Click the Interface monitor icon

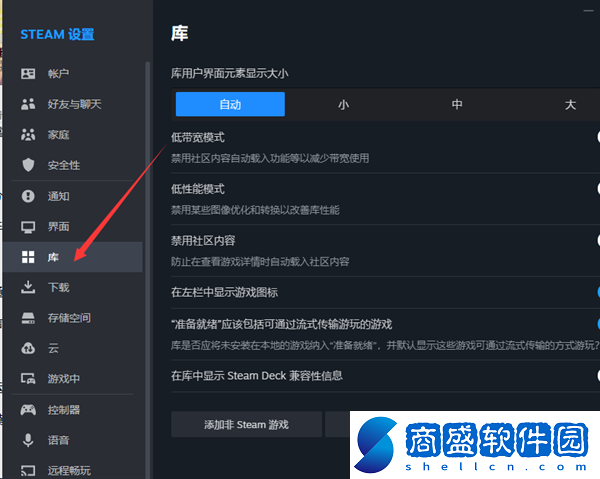click(28, 227)
